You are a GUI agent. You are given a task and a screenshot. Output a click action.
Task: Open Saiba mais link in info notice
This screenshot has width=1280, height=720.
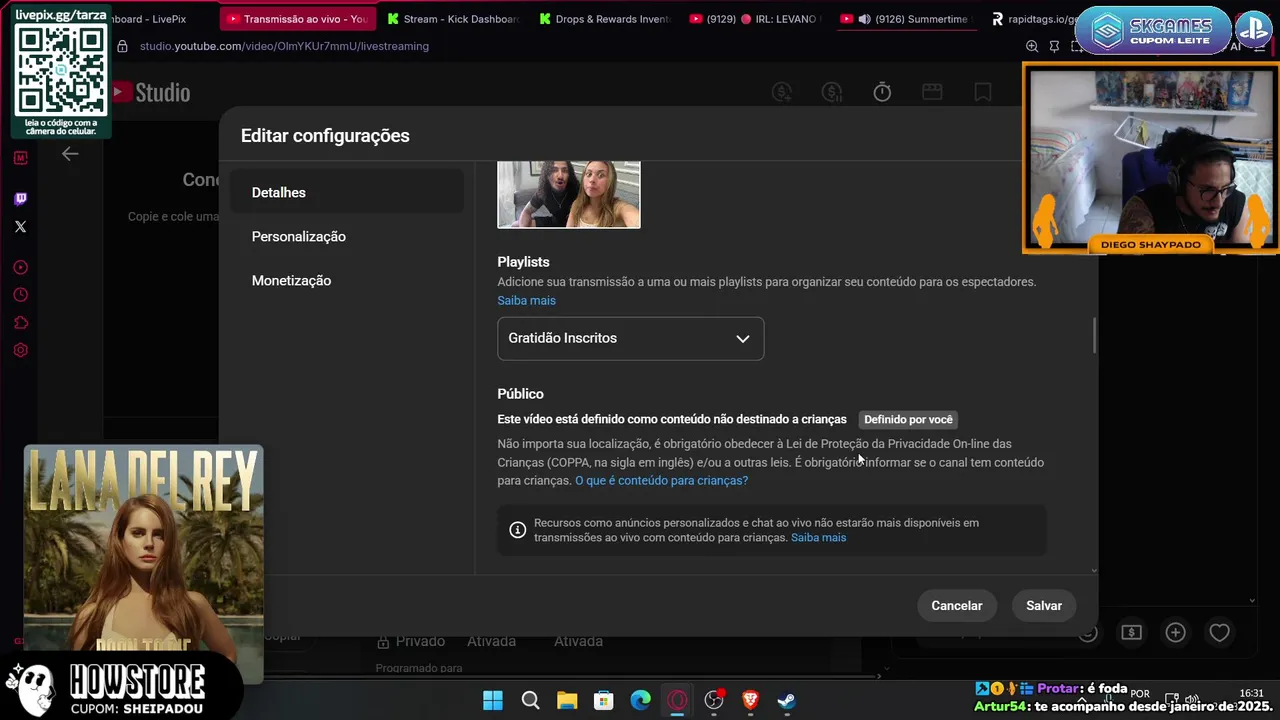818,537
